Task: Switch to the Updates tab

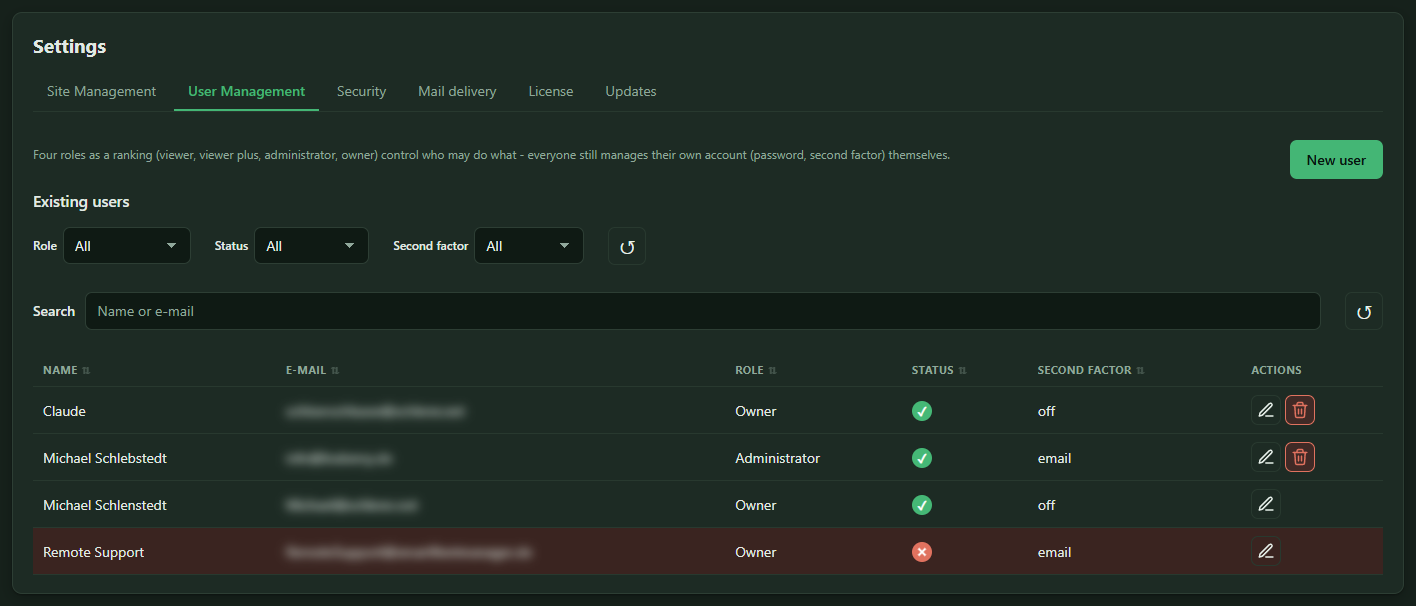Action: [x=631, y=91]
